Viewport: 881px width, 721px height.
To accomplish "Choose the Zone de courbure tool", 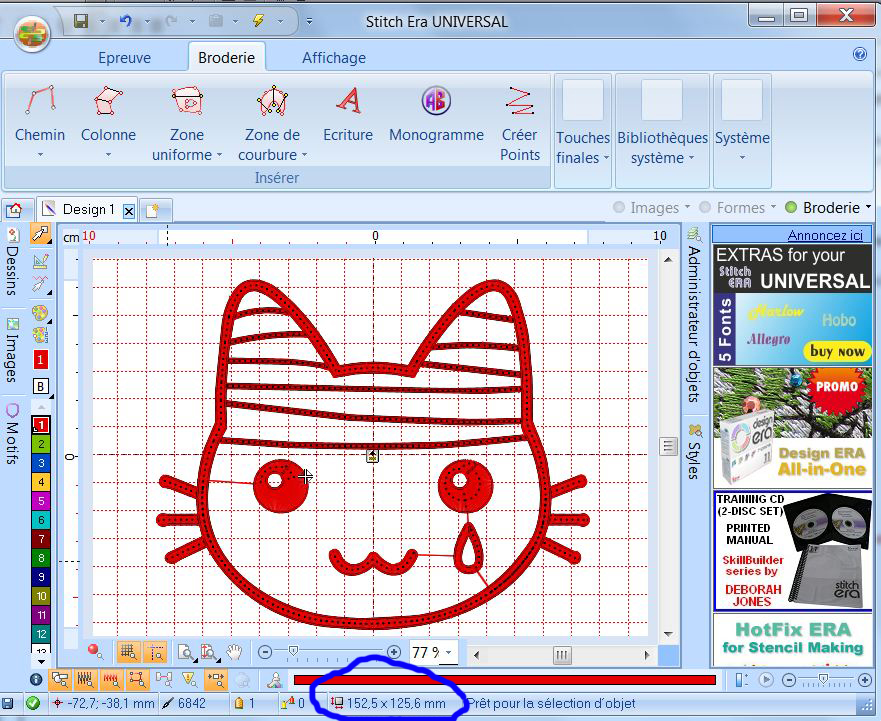I will pyautogui.click(x=273, y=101).
